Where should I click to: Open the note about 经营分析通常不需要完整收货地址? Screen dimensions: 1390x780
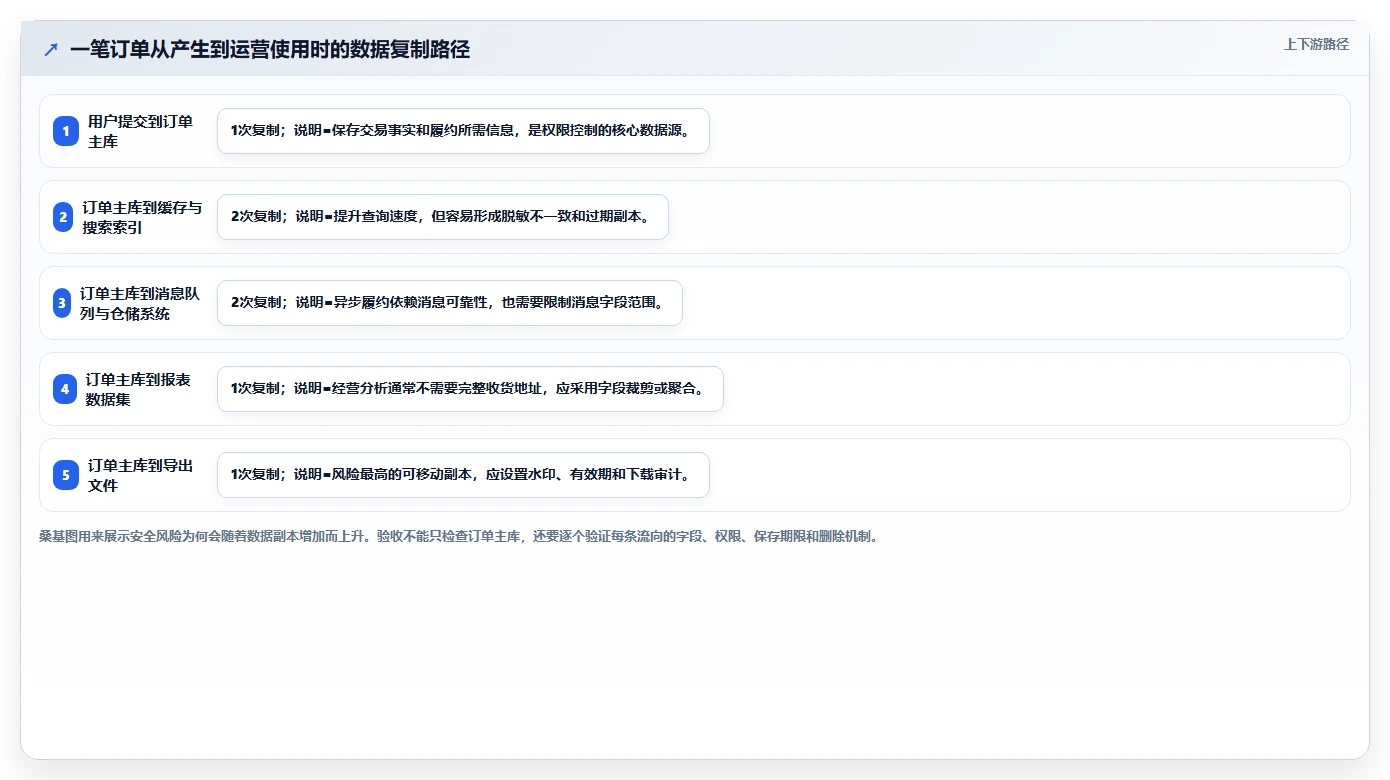coord(470,389)
